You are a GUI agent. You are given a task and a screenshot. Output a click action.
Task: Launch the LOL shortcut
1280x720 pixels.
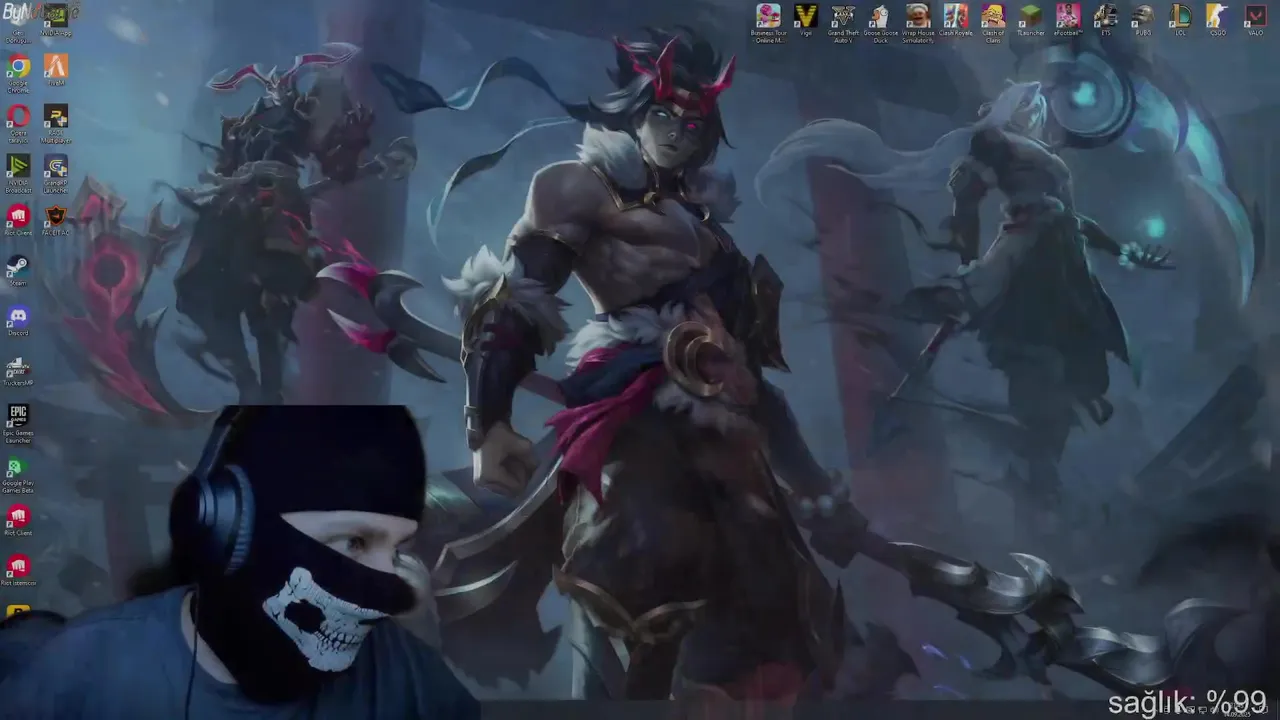pos(1180,17)
